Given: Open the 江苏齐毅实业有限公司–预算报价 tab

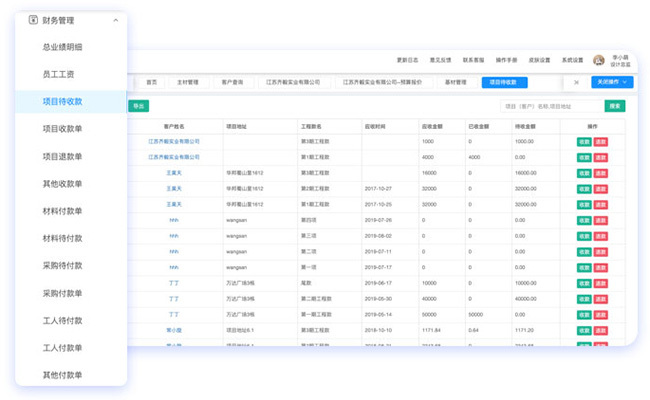Looking at the screenshot, I should (381, 83).
